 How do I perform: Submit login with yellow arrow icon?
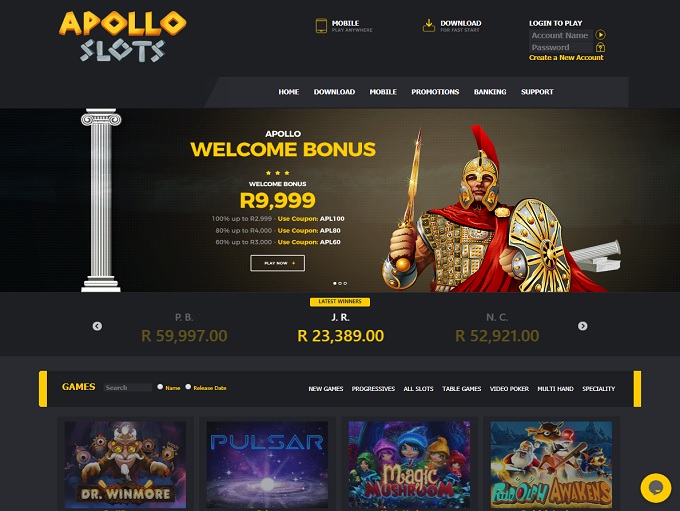point(600,34)
